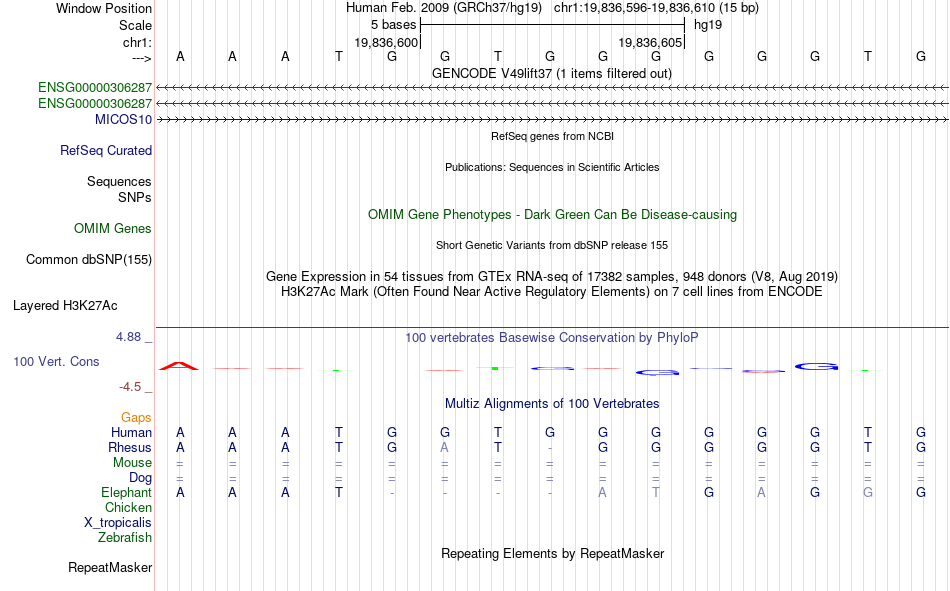This screenshot has width=950, height=591.
Task: Click the hg19 label beside scale bar
Action: (708, 25)
